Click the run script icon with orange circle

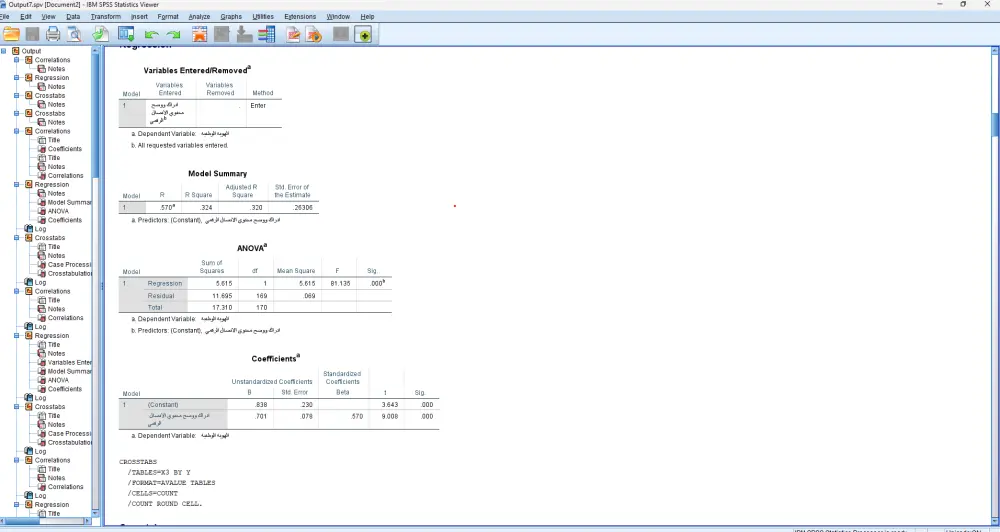click(314, 34)
